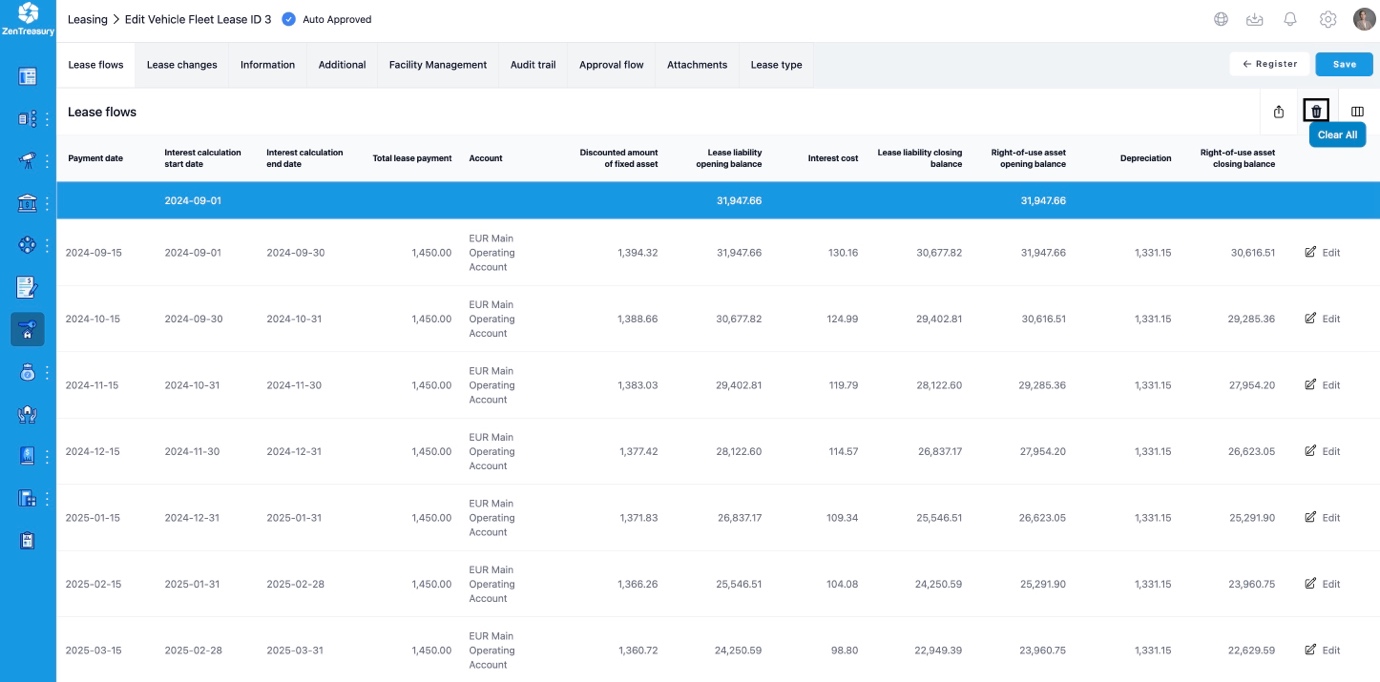
Task: Expand three-dot menu beside telescope icon
Action: (46, 161)
